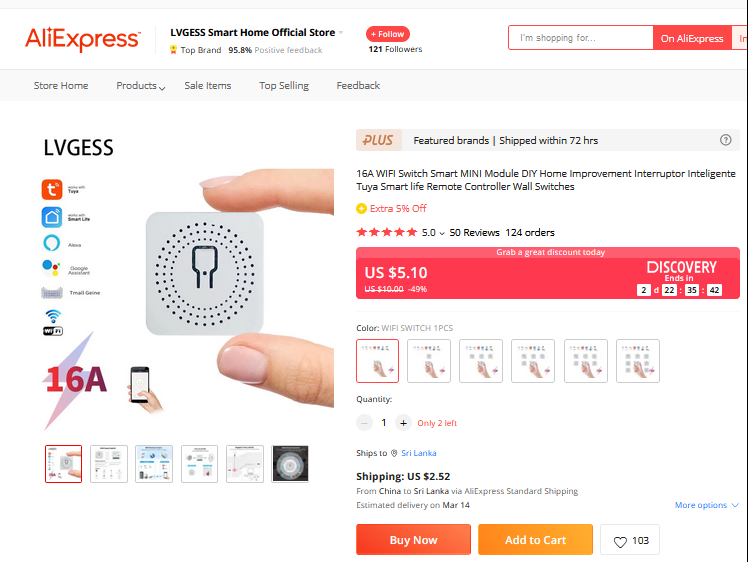The image size is (748, 562).
Task: Select the second color variant option
Action: coord(429,361)
